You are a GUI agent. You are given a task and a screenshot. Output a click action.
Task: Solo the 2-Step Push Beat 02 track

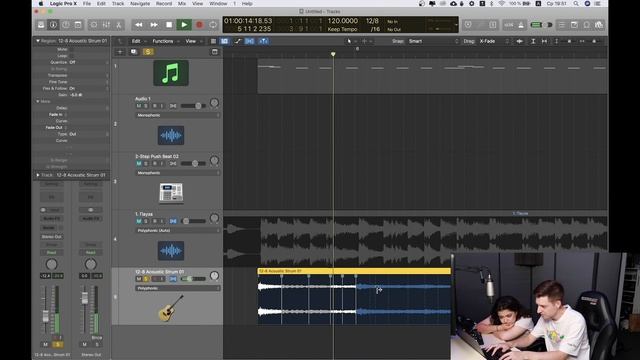pos(146,164)
